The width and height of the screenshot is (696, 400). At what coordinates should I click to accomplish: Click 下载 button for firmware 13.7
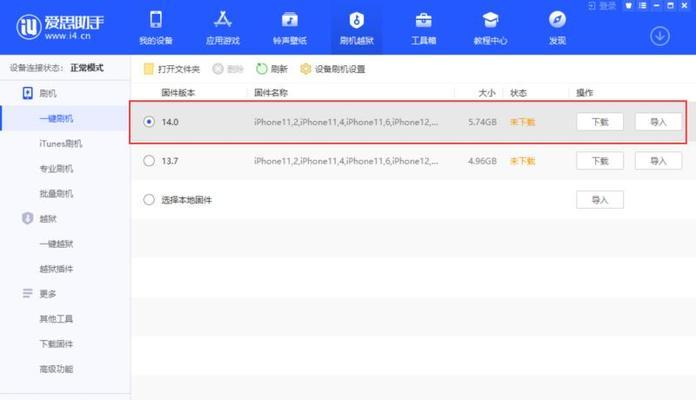coord(600,161)
